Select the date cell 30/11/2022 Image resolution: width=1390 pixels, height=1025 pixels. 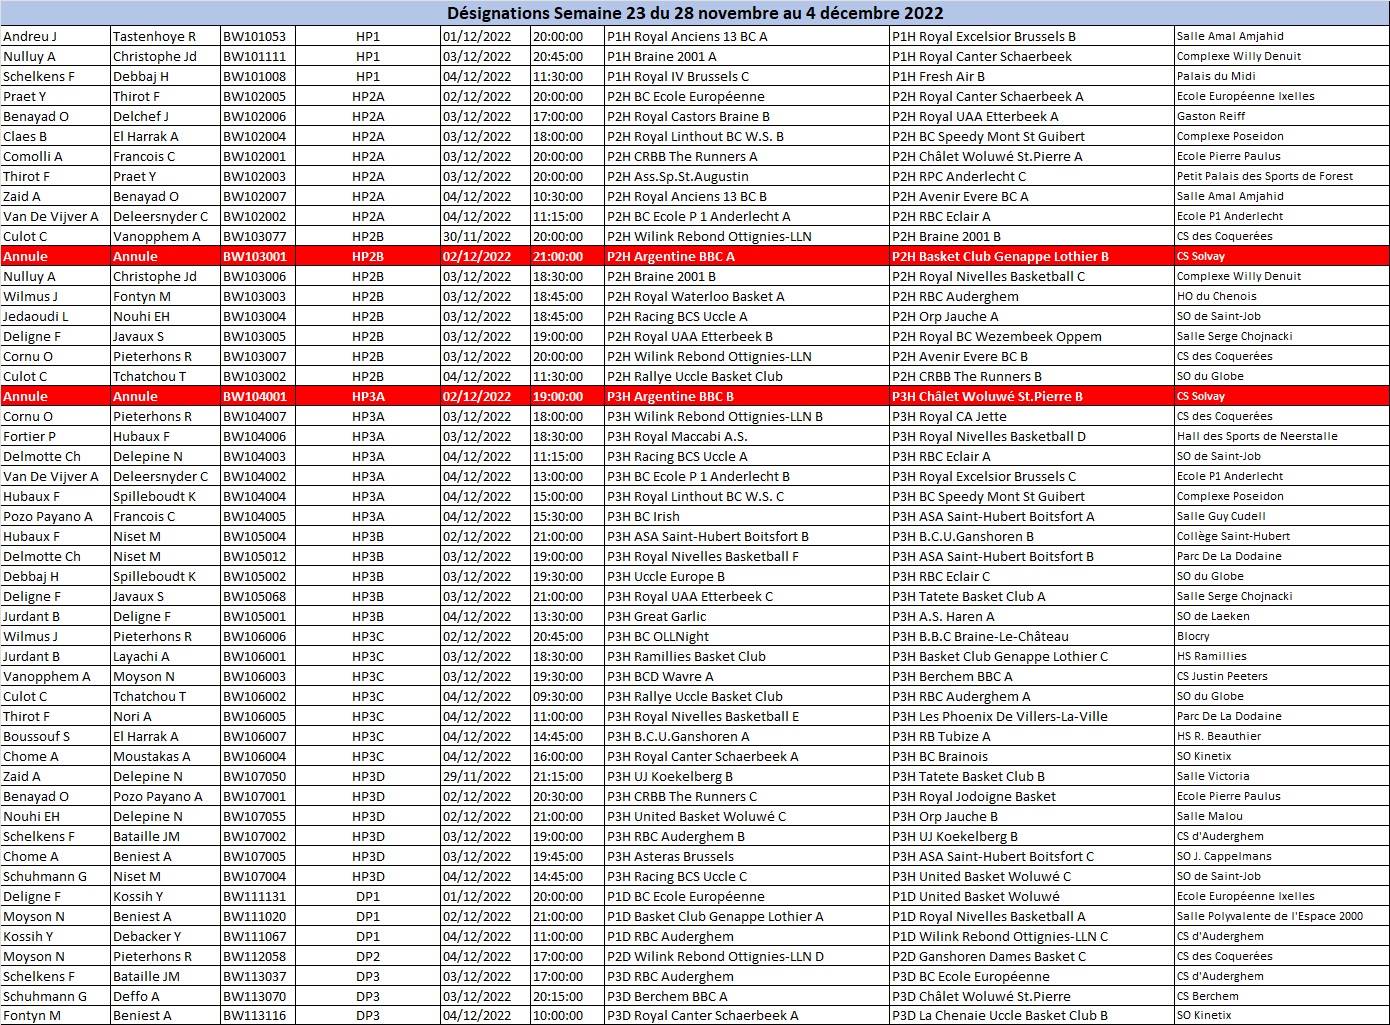point(477,237)
